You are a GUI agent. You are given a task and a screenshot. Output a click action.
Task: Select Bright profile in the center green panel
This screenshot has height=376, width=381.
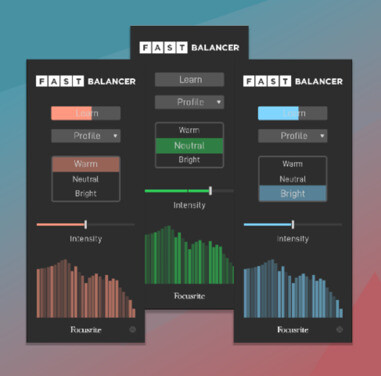tap(189, 160)
